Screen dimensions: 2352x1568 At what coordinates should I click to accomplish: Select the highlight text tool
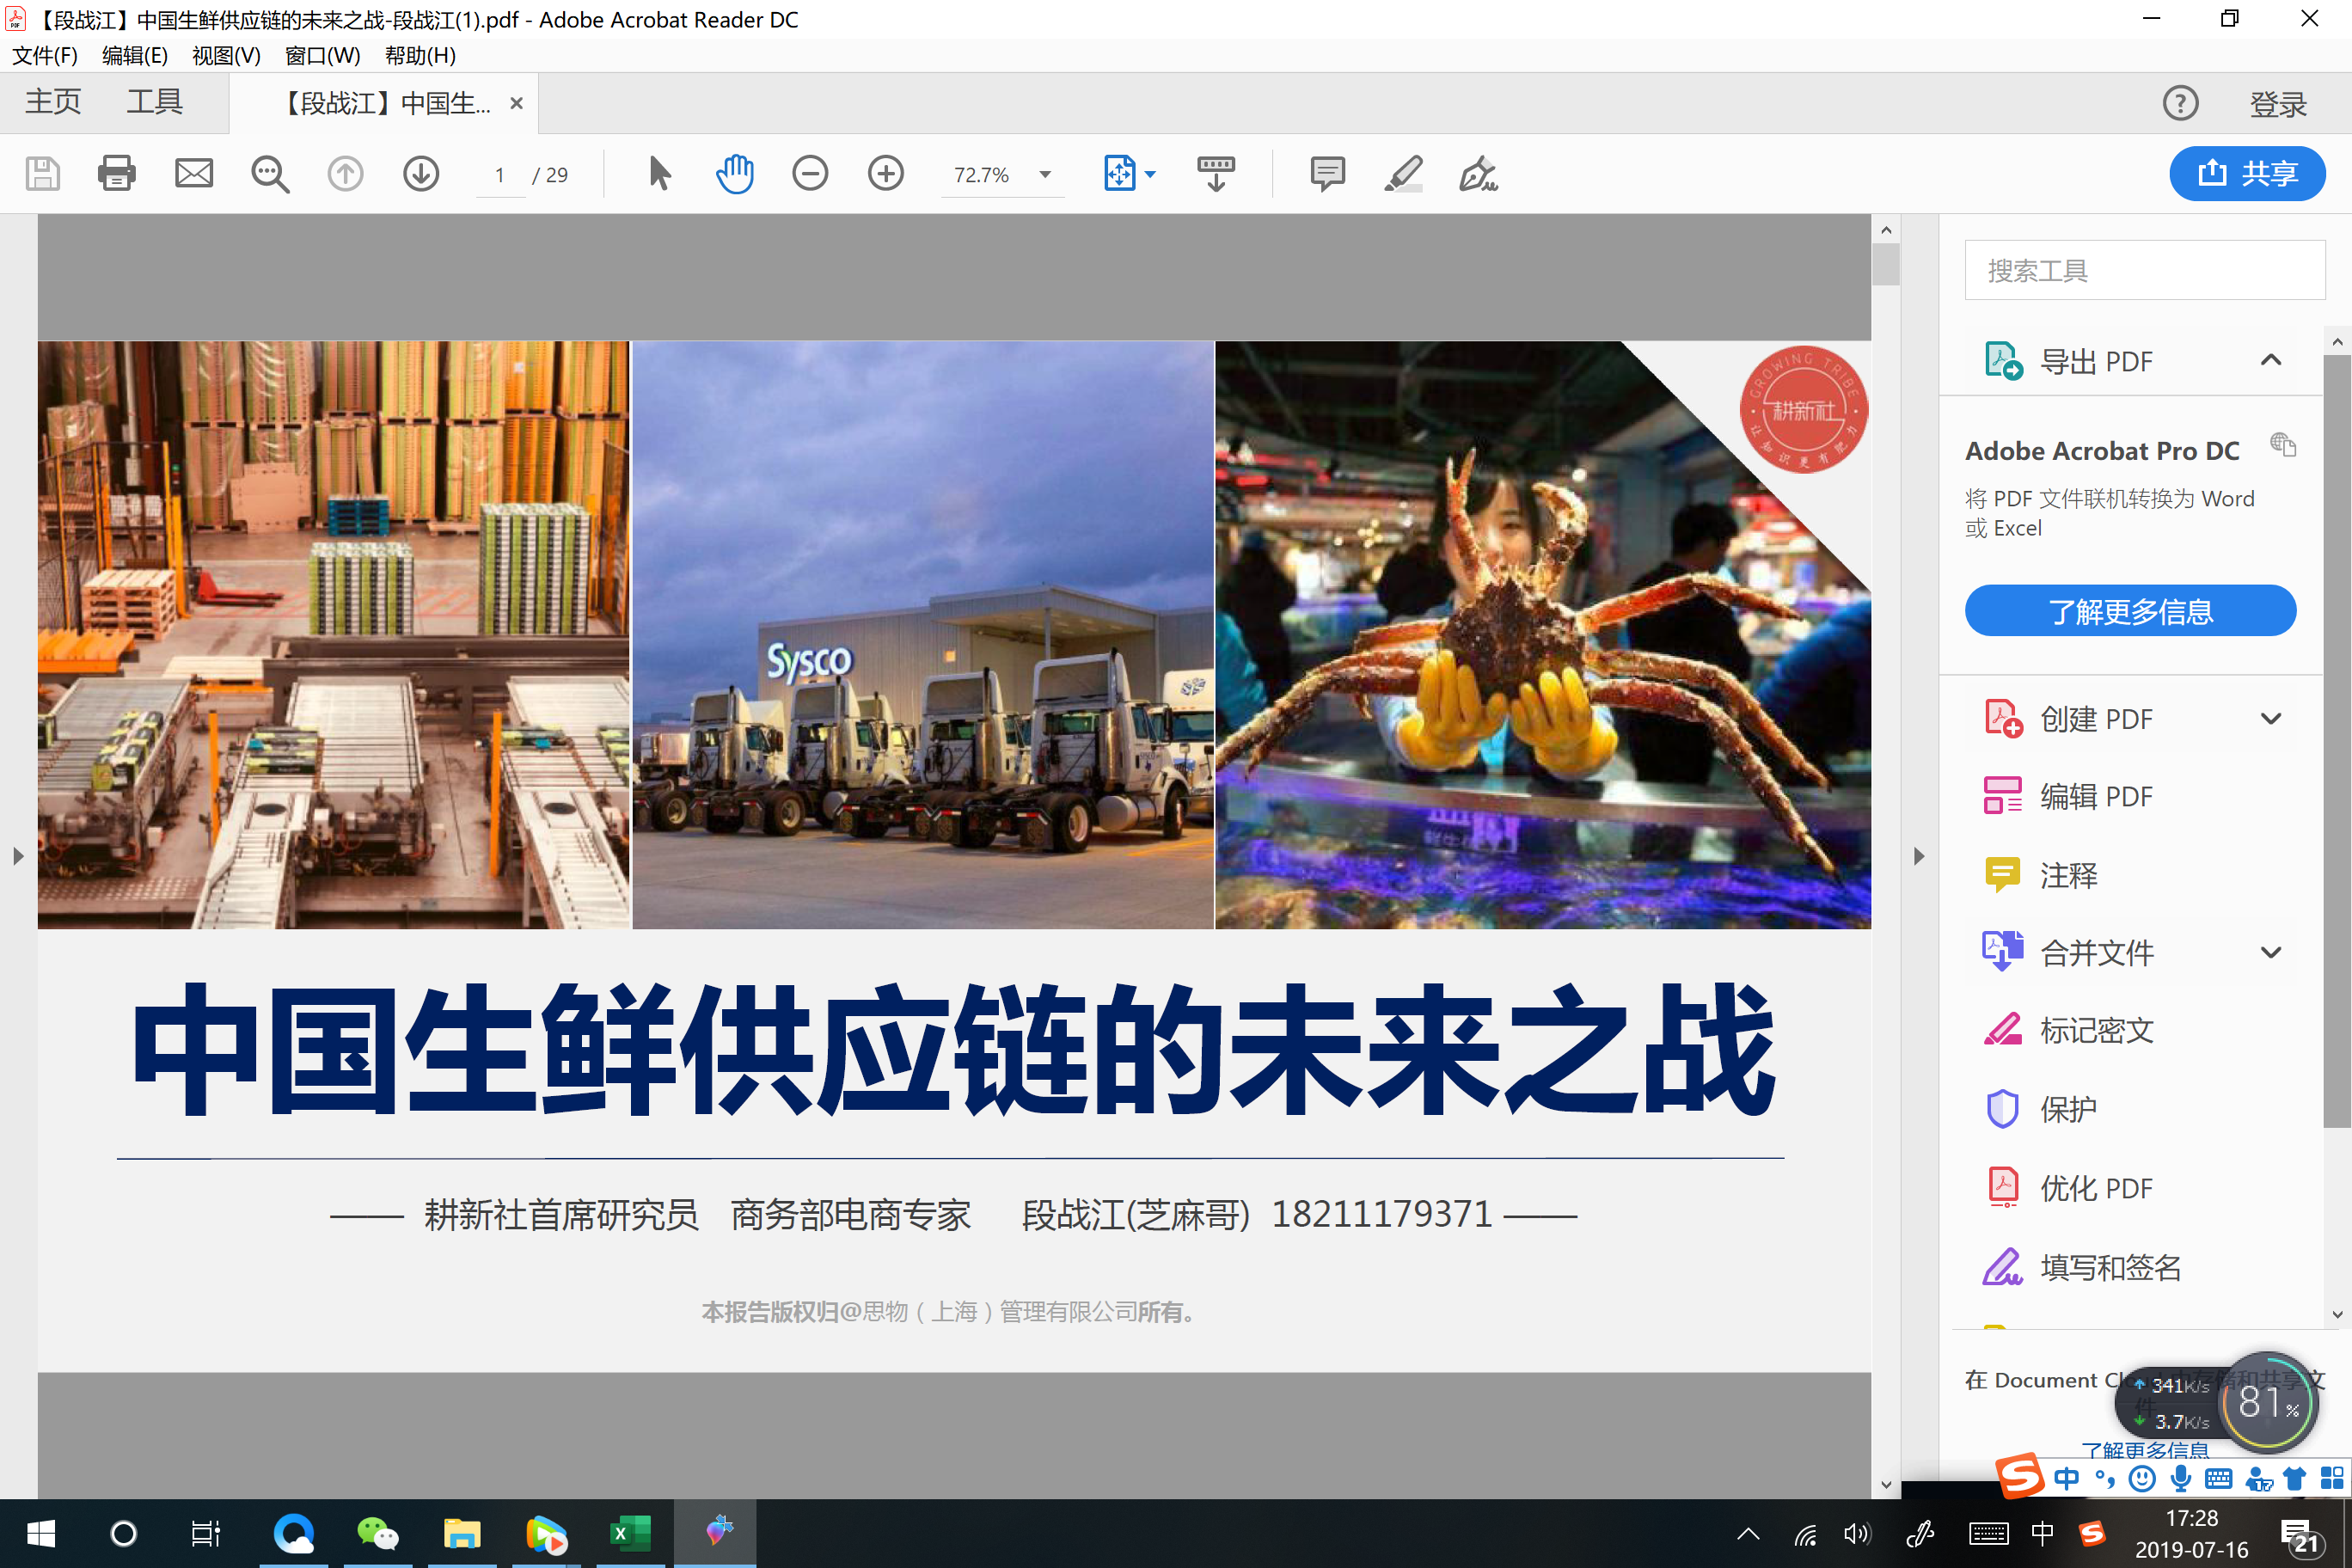click(x=1403, y=174)
